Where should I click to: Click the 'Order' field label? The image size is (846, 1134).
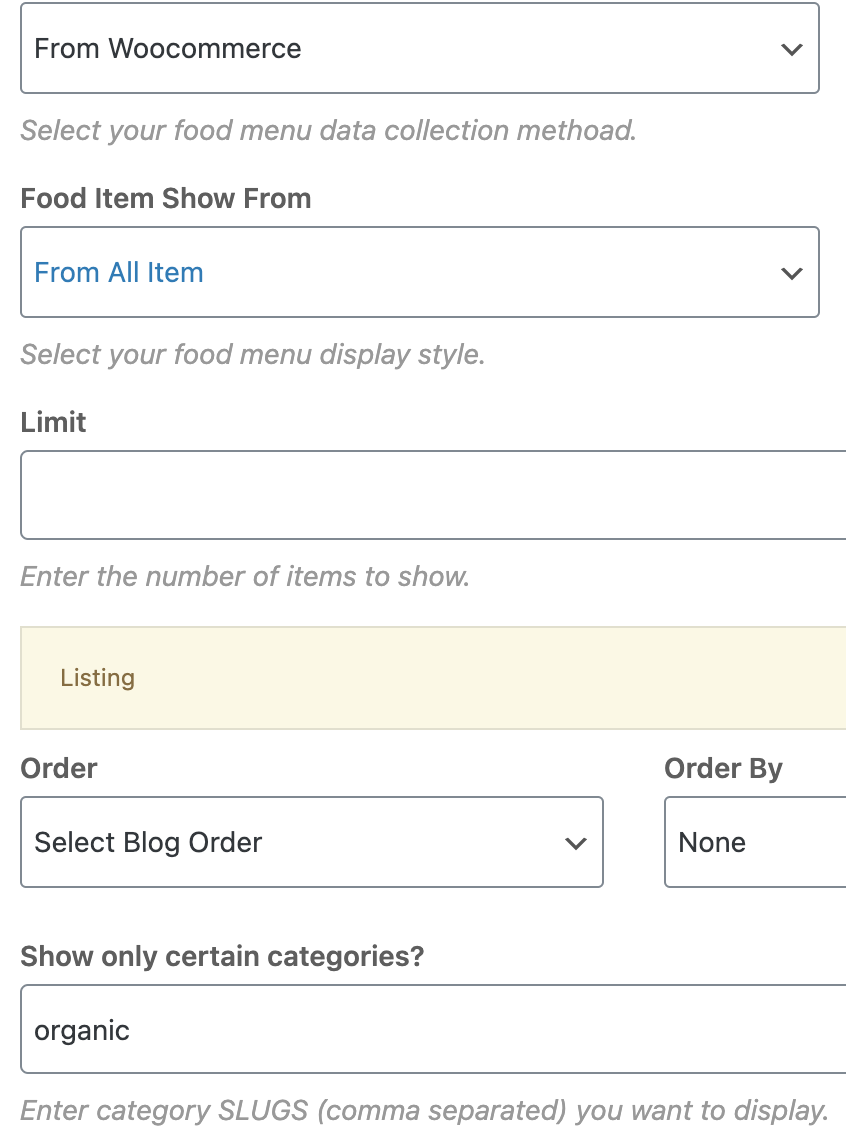59,768
